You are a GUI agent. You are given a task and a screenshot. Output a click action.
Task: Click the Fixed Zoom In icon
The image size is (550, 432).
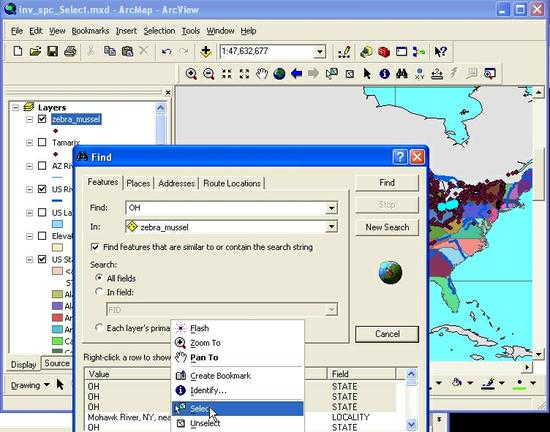point(227,74)
